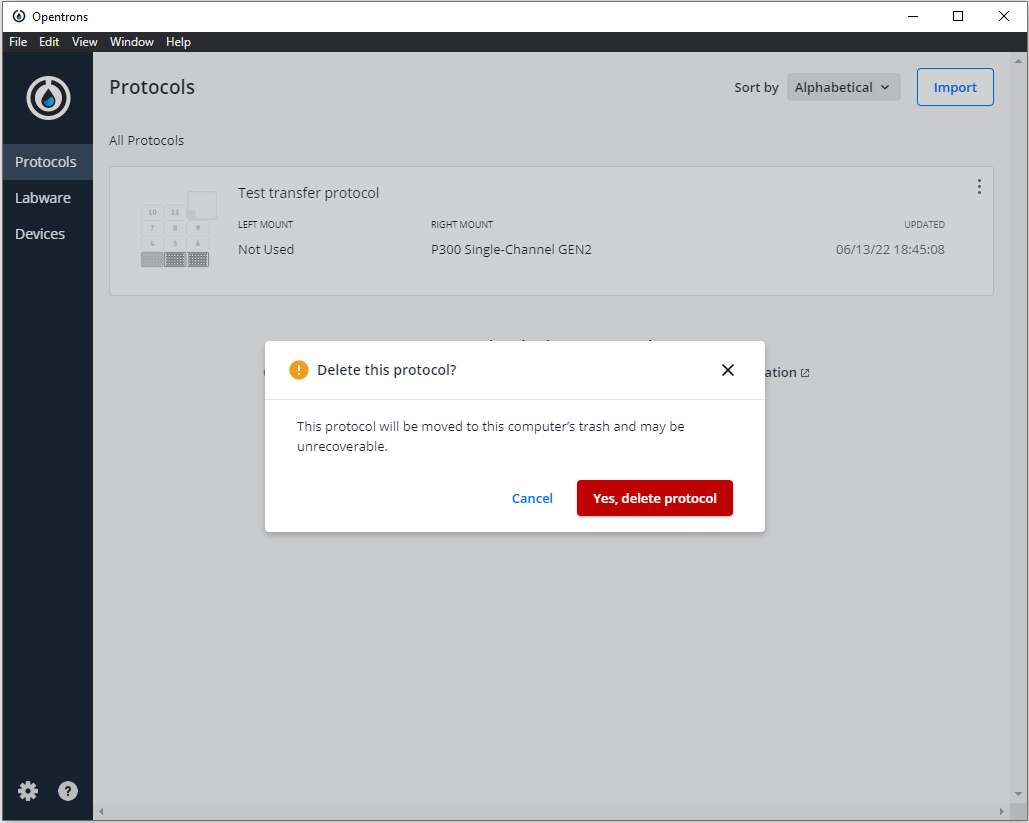Click the deck map thumbnail of Test transfer protocol
The height and width of the screenshot is (823, 1029).
[176, 230]
